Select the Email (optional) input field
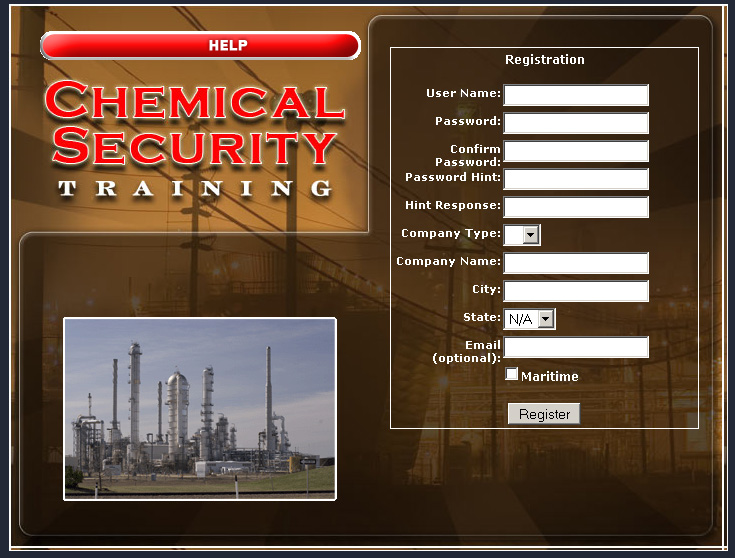Image resolution: width=735 pixels, height=558 pixels. point(576,347)
